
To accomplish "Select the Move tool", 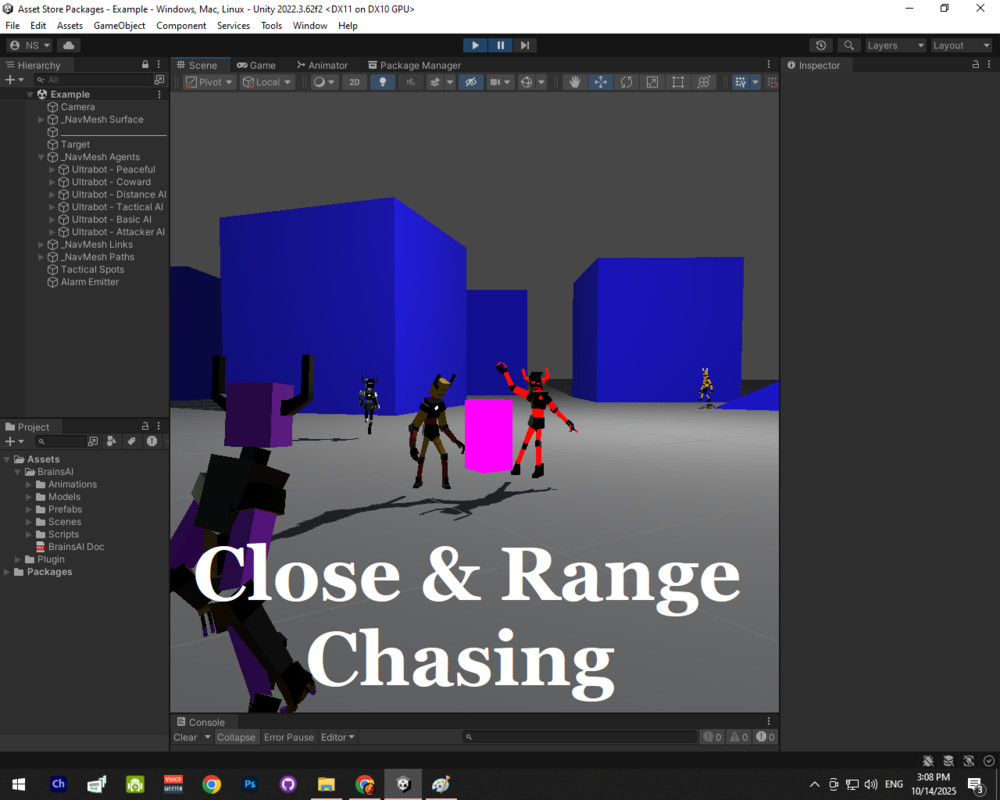I will (600, 82).
